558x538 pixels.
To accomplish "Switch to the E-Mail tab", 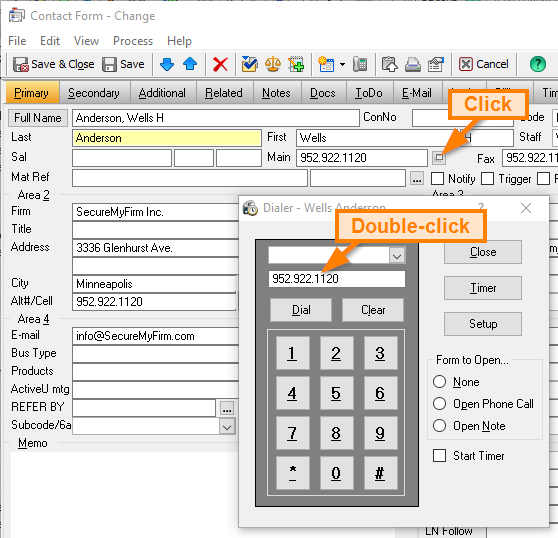I will (417, 93).
